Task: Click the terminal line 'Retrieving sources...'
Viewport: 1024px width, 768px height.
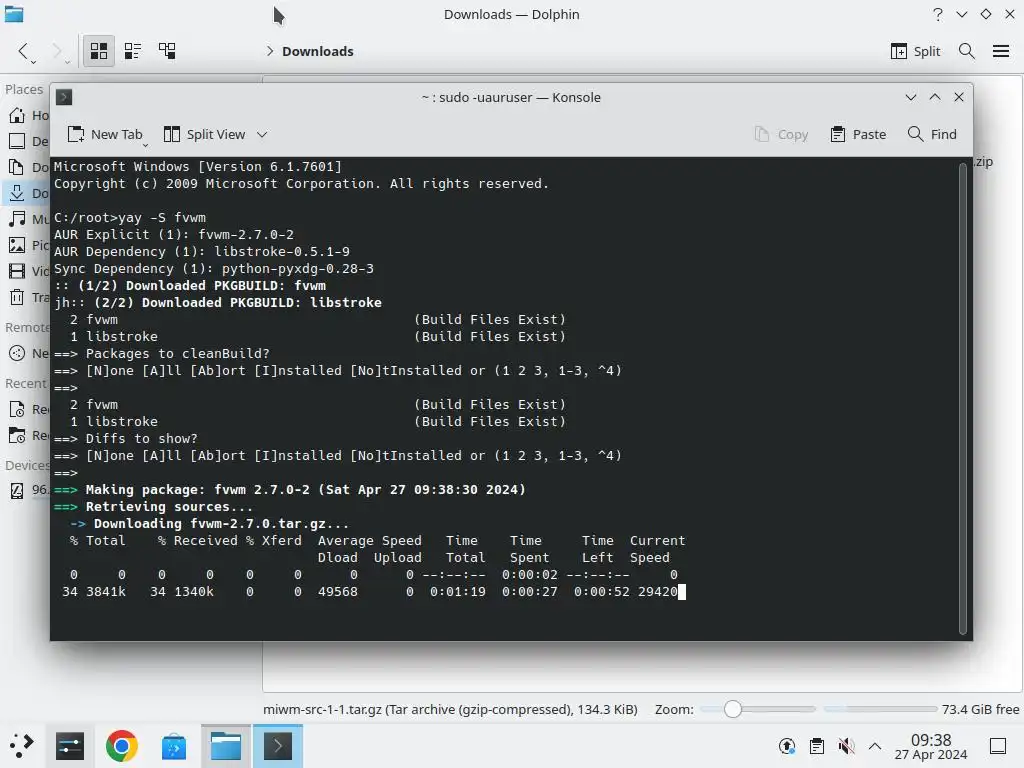Action: click(169, 507)
